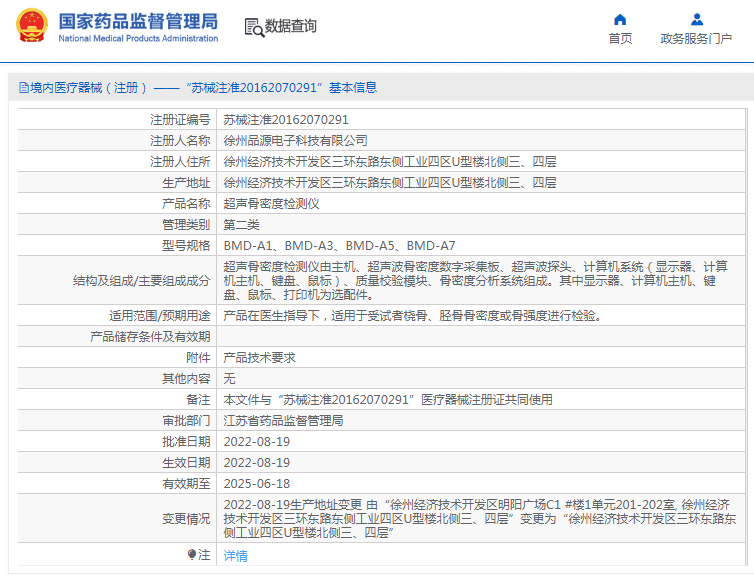
Task: Click the 注册人住所 address value
Action: 390,162
